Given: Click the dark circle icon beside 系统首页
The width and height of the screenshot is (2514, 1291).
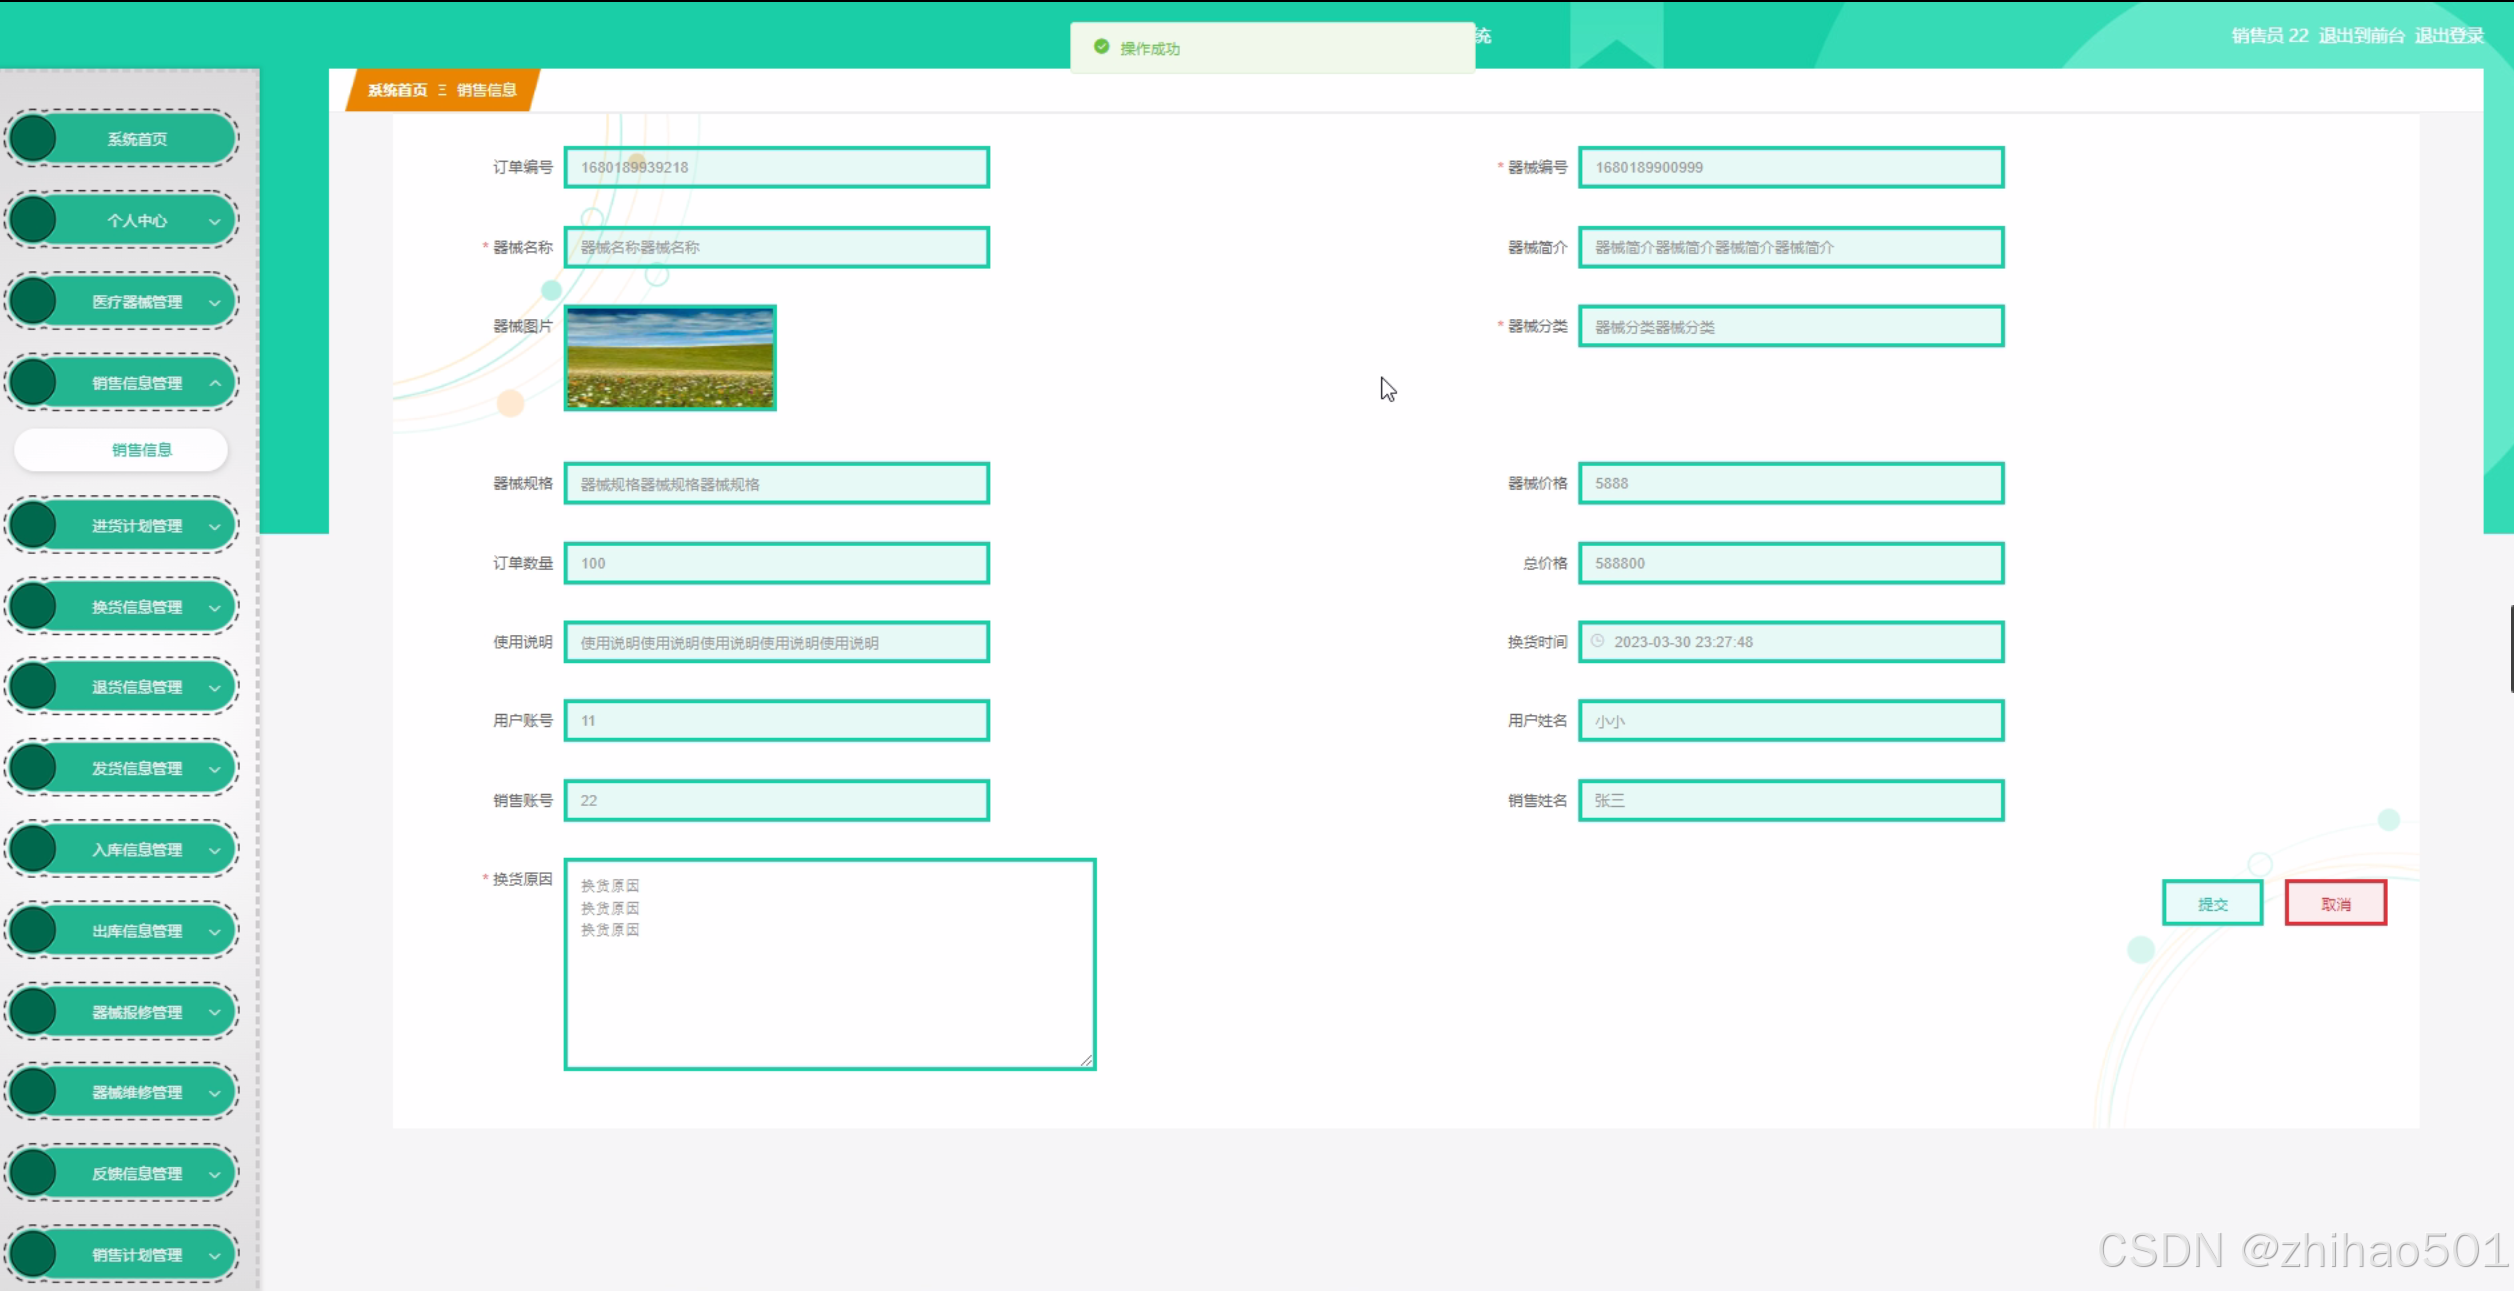Looking at the screenshot, I should point(34,138).
